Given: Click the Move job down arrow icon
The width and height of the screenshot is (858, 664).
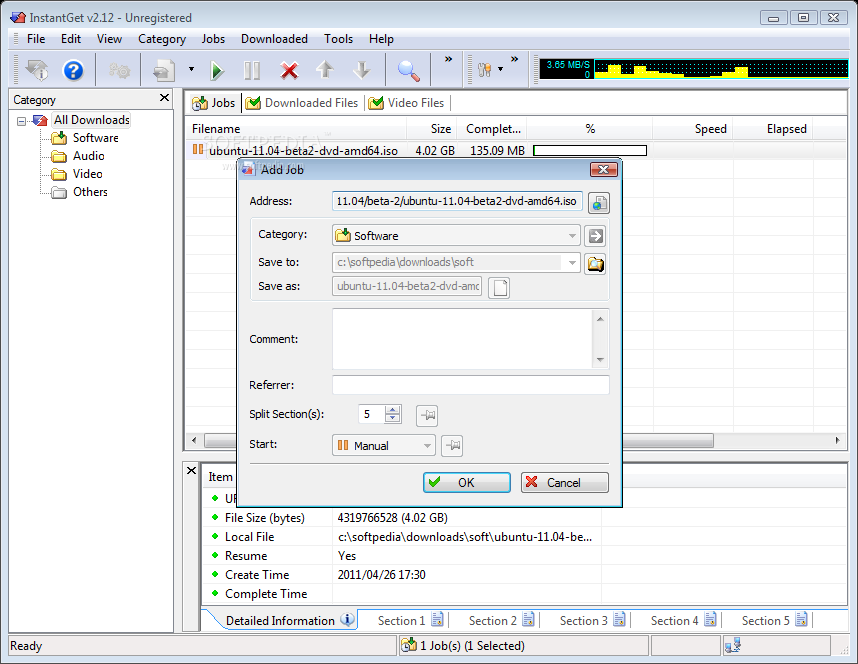Looking at the screenshot, I should point(362,70).
